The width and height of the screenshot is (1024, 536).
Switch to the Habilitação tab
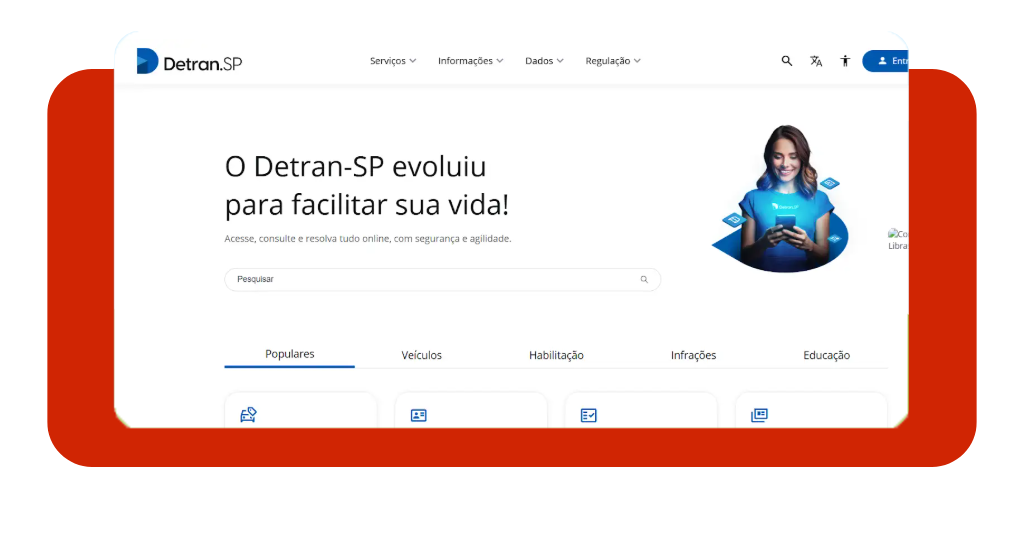[556, 355]
